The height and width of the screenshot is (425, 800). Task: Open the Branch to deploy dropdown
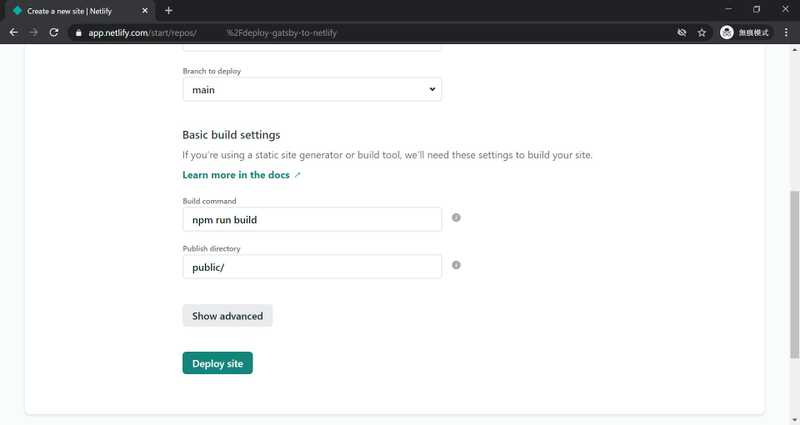coord(312,89)
